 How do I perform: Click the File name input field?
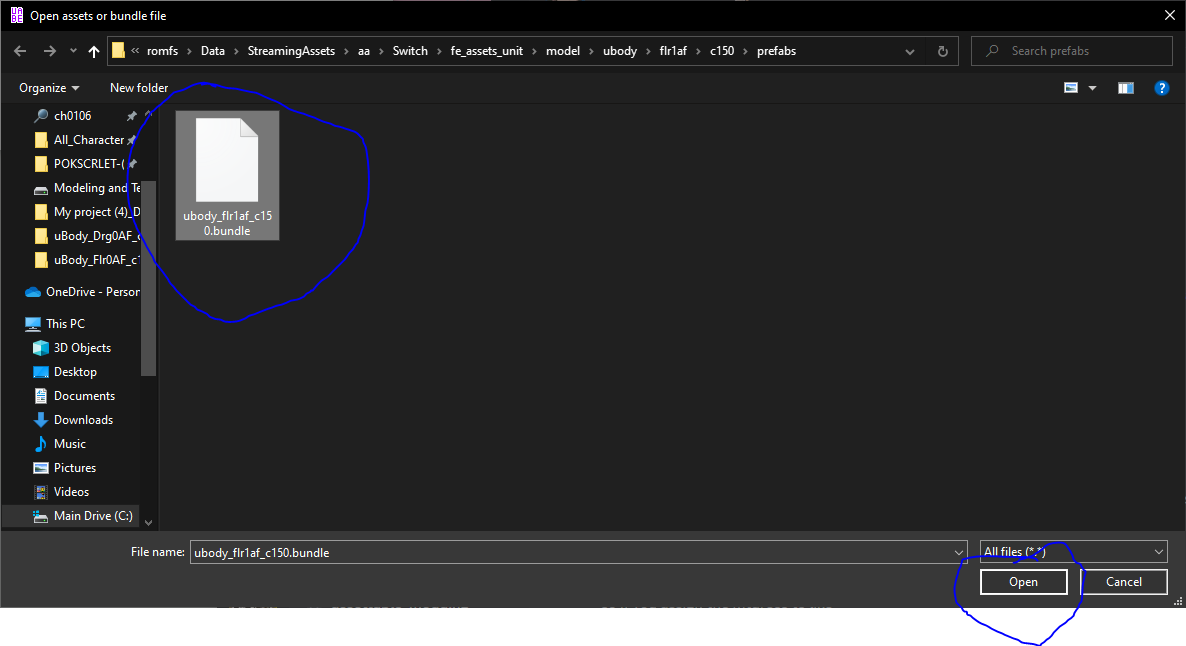tap(572, 552)
